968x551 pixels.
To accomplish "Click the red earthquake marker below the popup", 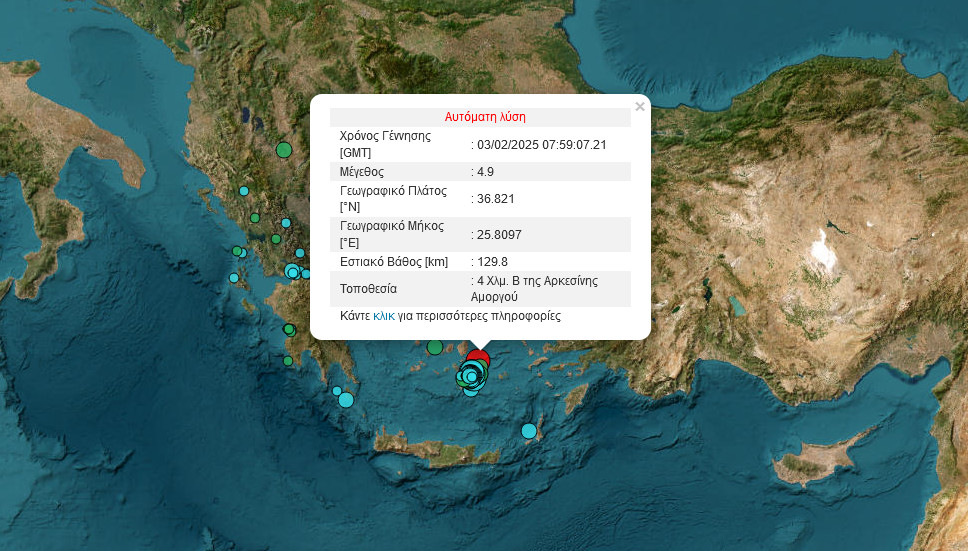I will click(x=478, y=357).
